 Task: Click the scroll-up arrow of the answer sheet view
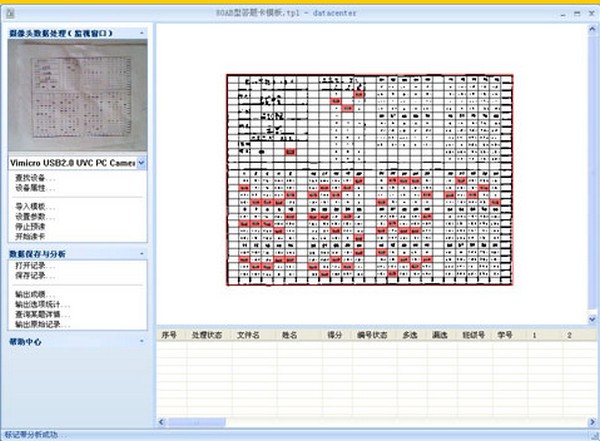coord(592,29)
